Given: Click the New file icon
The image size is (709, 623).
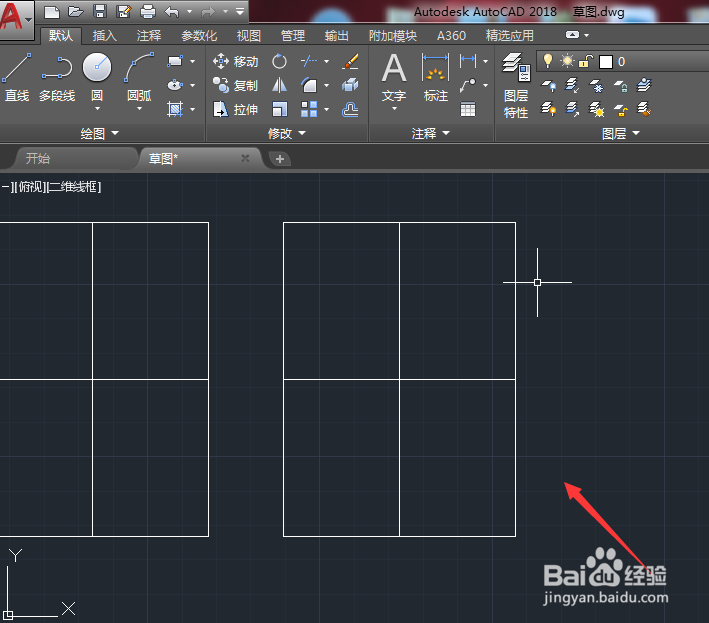Looking at the screenshot, I should (x=52, y=12).
